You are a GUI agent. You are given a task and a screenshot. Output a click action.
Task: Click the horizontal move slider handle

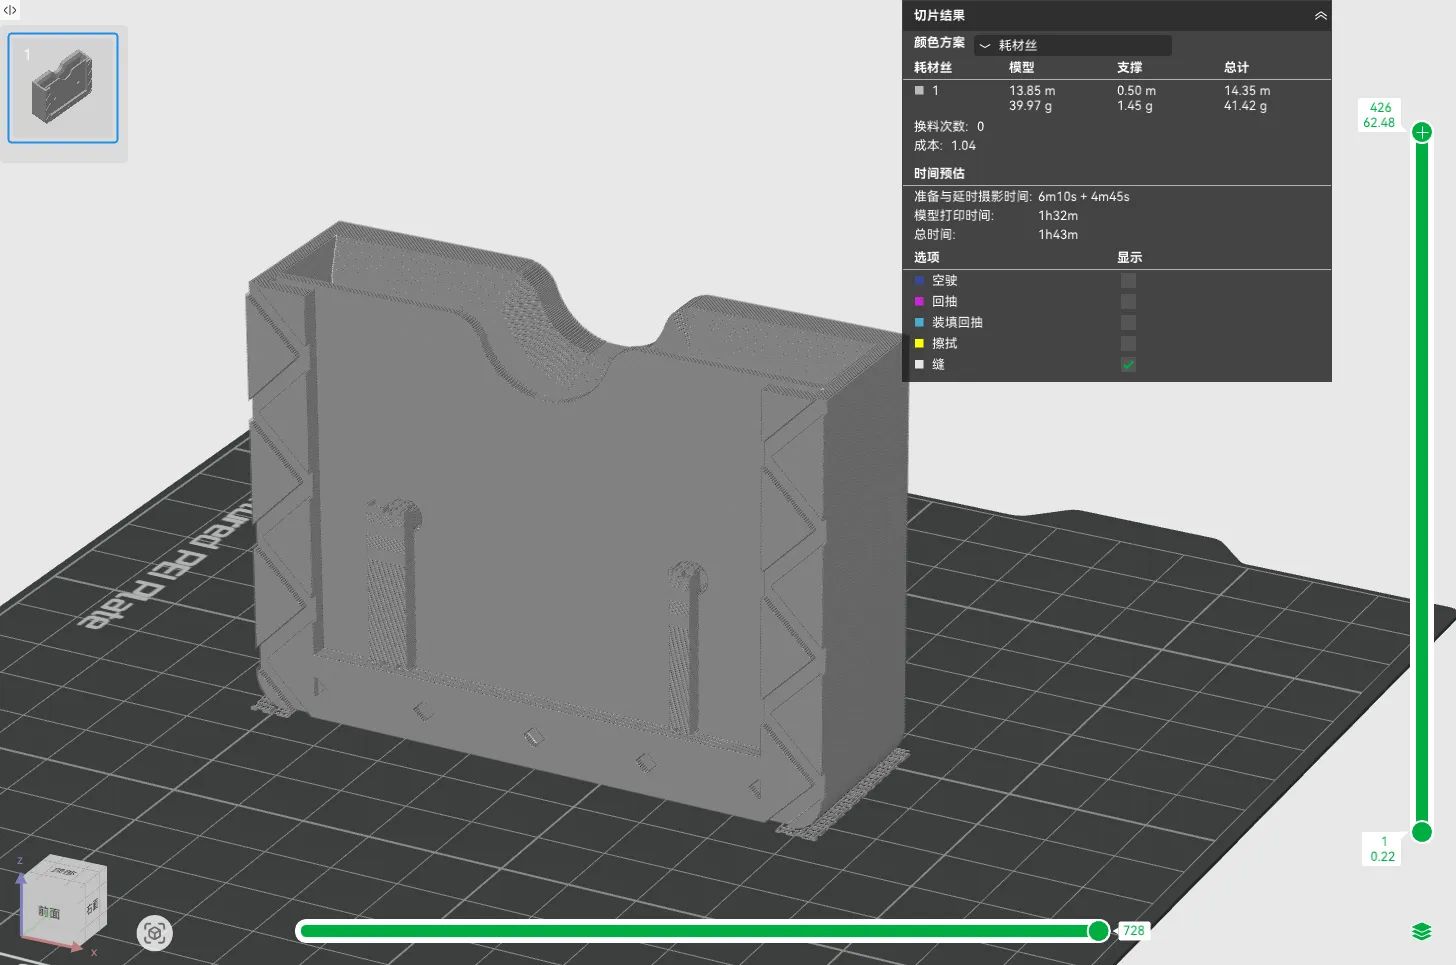pos(1098,931)
